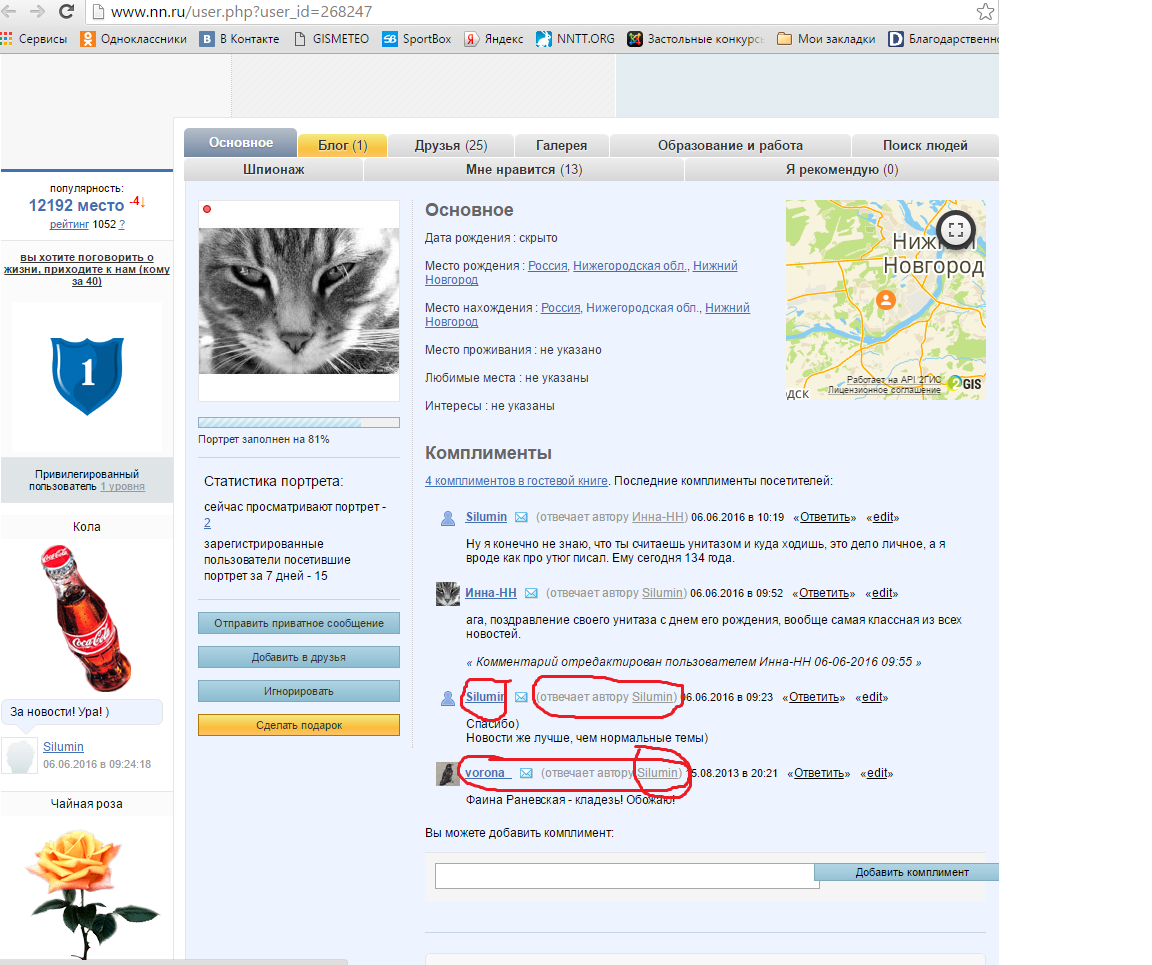Open the Лицензионное соглашение map link

pyautogui.click(x=884, y=390)
